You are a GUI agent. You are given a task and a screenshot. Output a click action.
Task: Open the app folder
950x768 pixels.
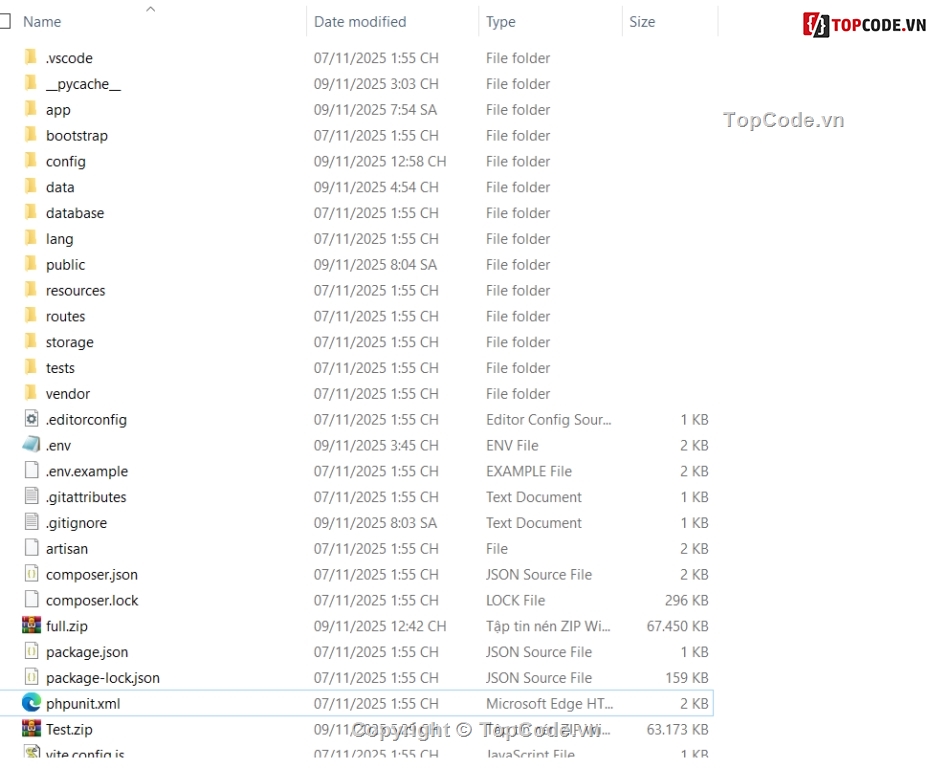(x=58, y=110)
